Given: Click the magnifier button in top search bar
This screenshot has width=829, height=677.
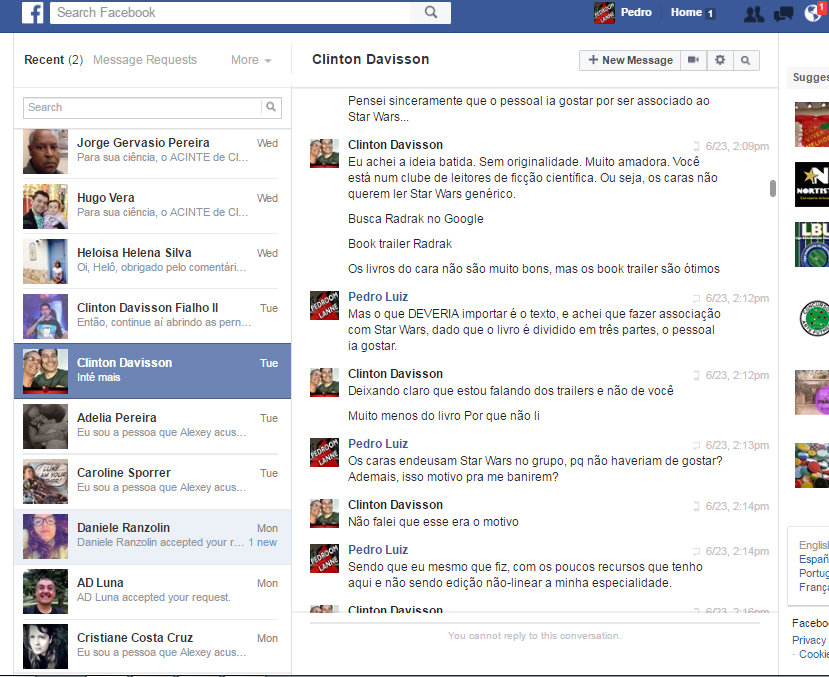Looking at the screenshot, I should 431,12.
